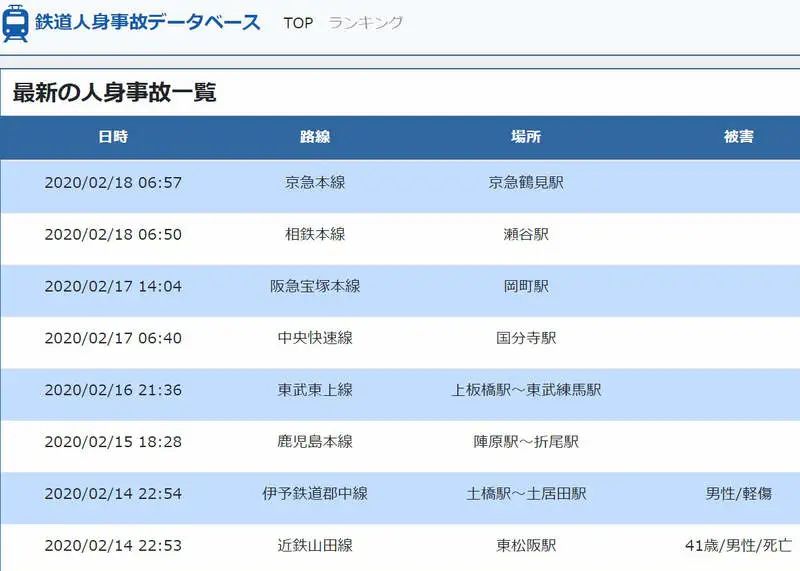Viewport: 800px width, 571px height.
Task: Select the date 2020/02/17 06:40
Action: click(113, 338)
